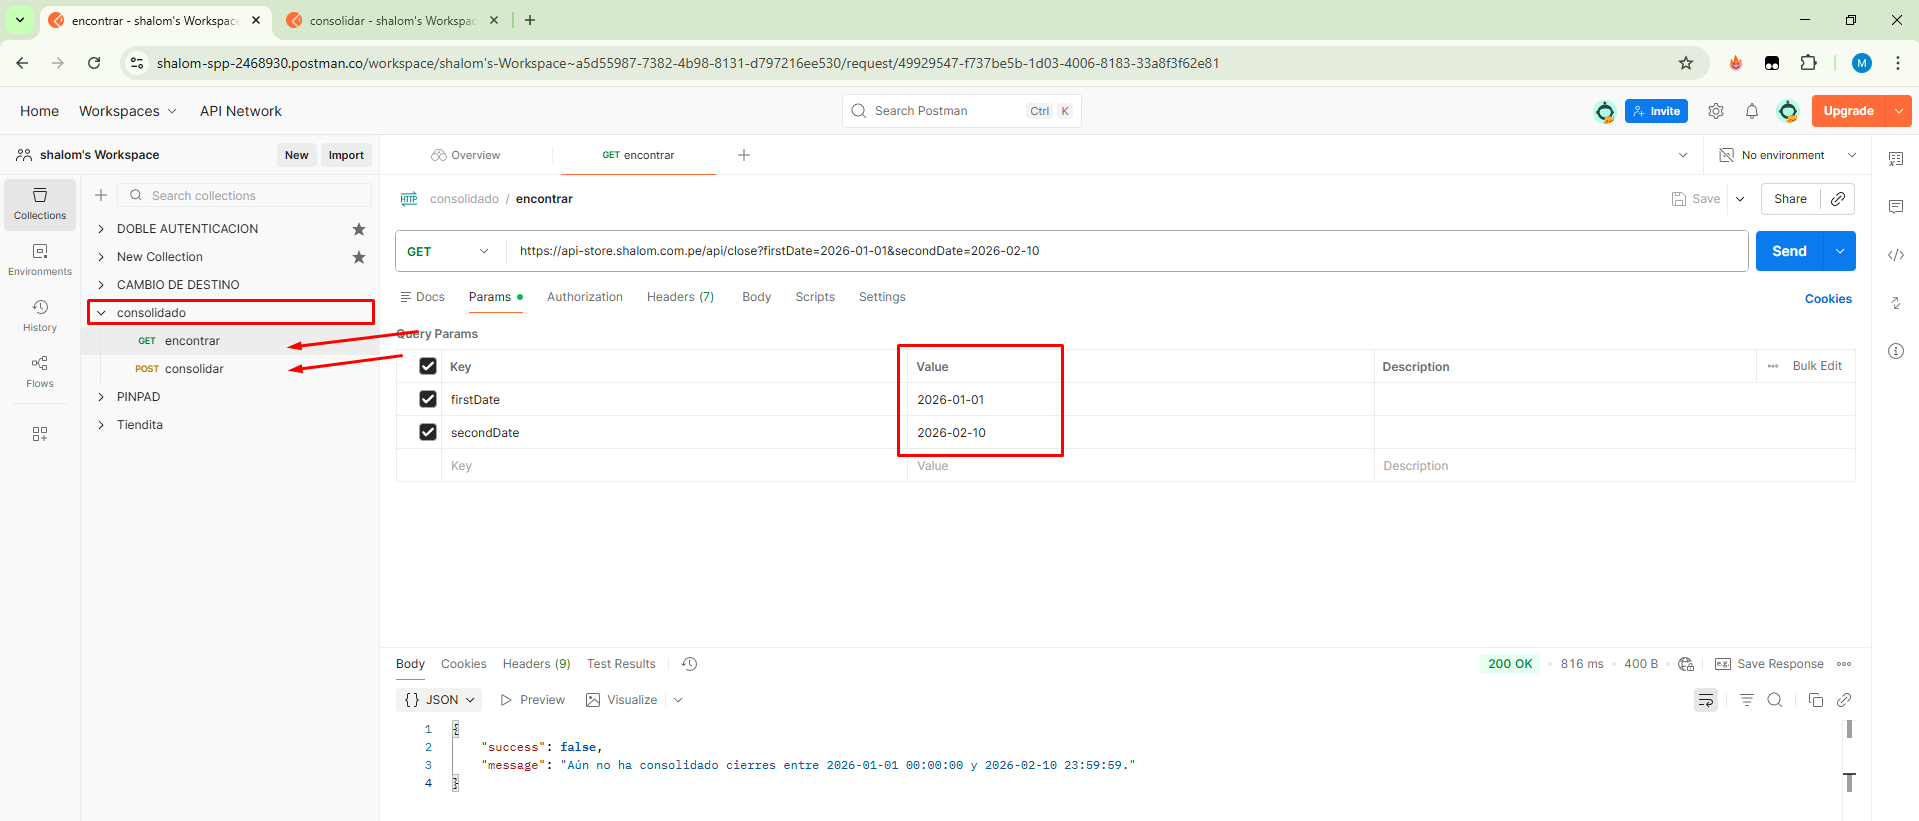Uncheck the firstDate parameter checkbox
Viewport: 1919px width, 821px height.
click(428, 399)
